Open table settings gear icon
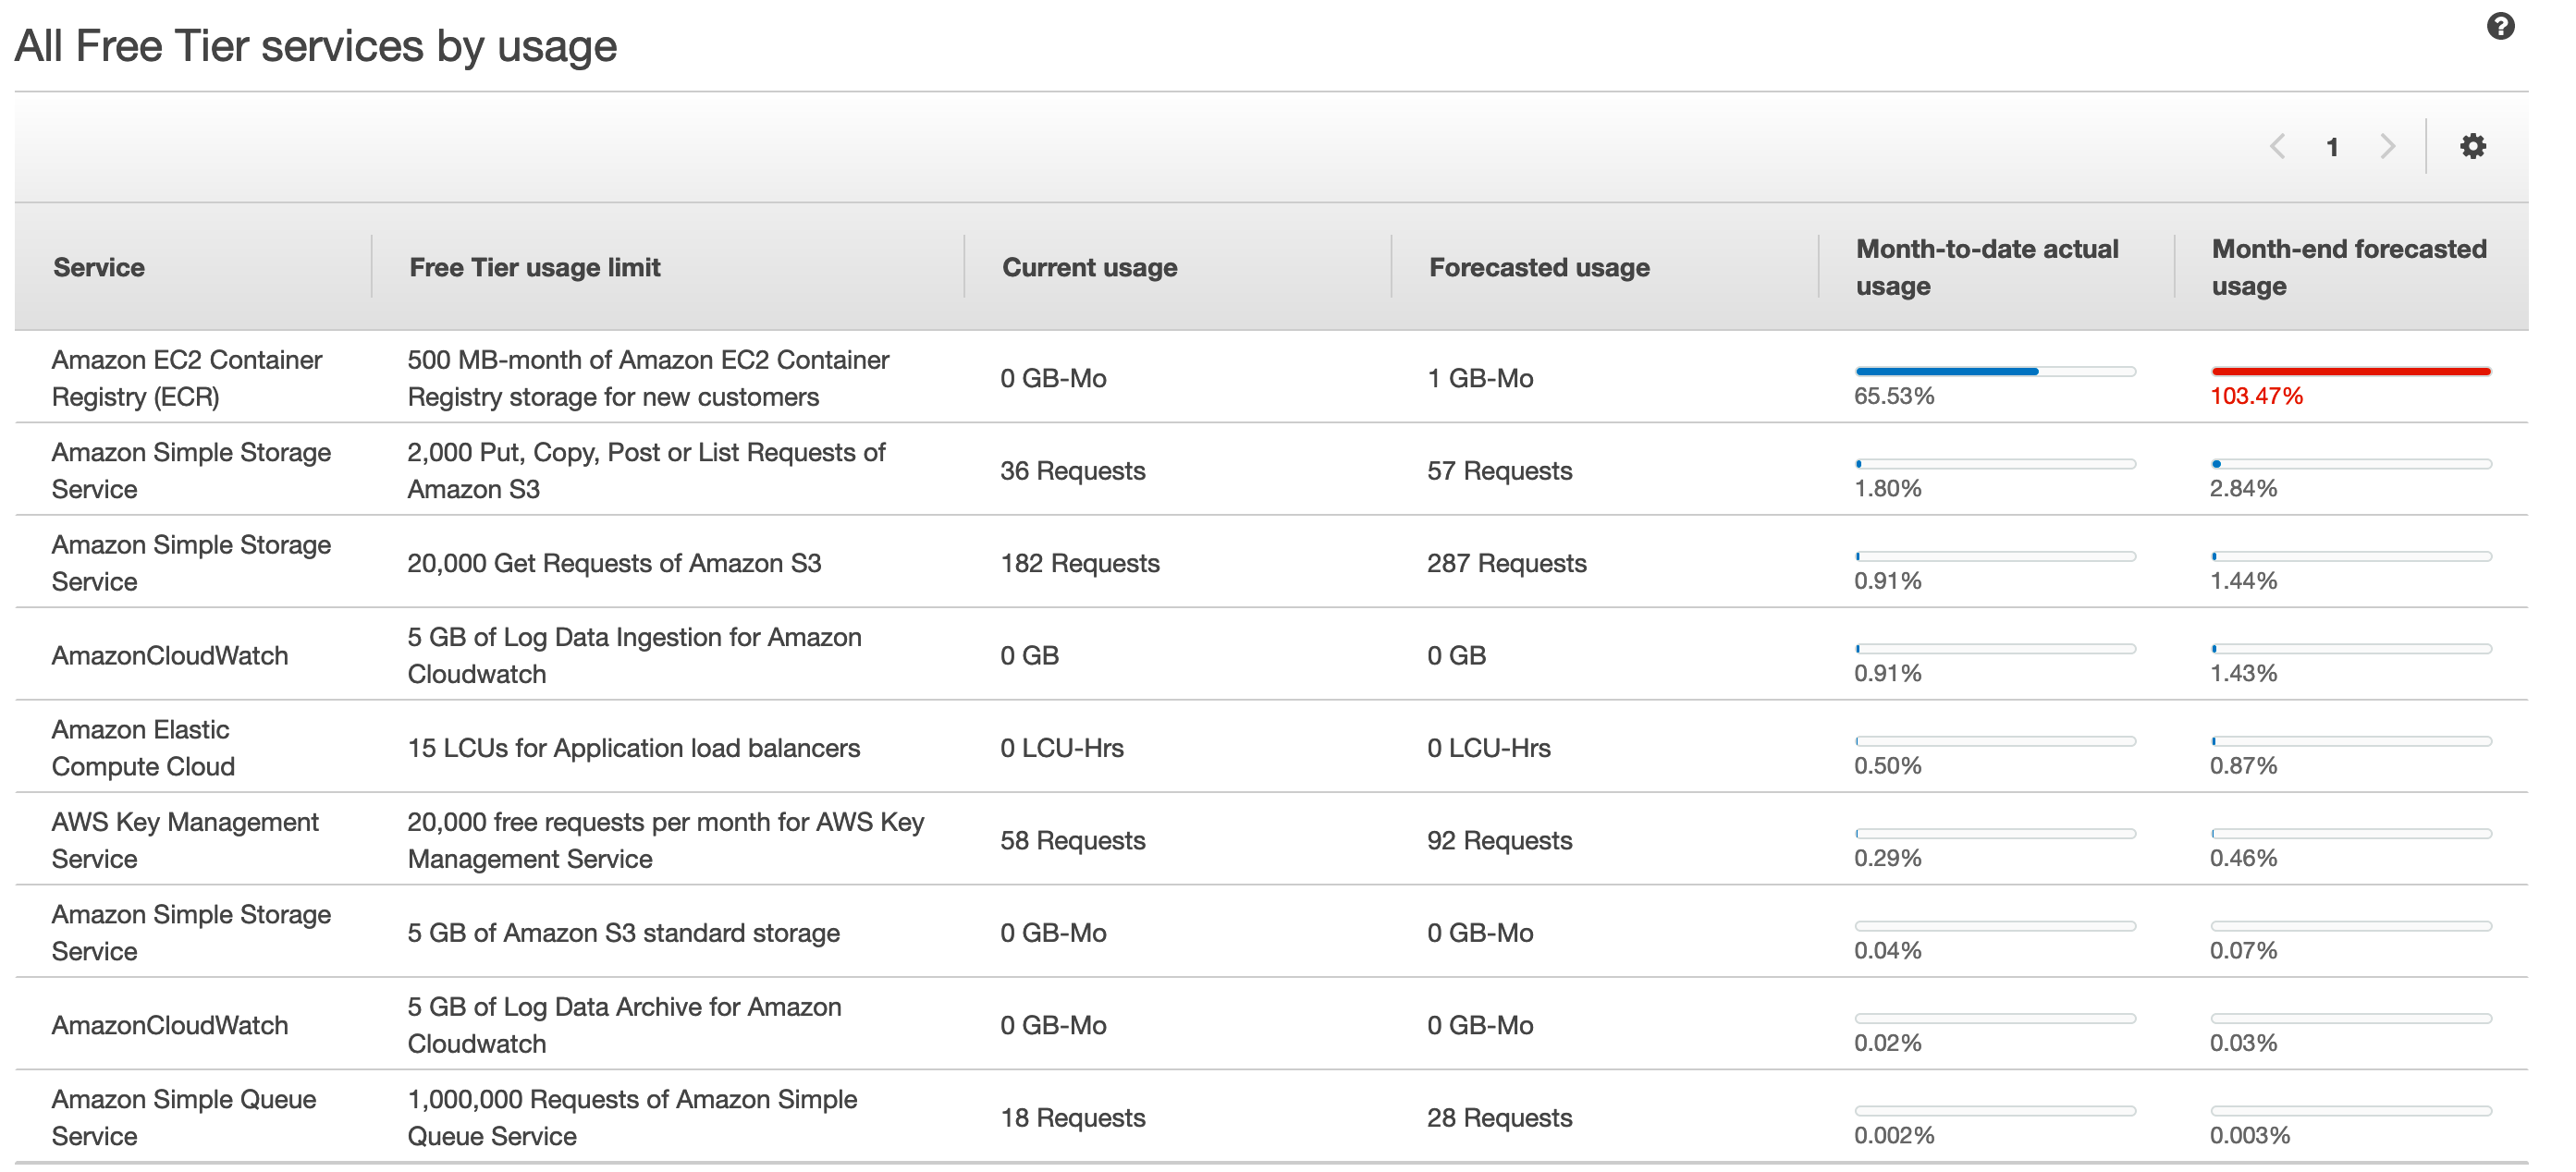2576x1172 pixels. click(x=2472, y=146)
